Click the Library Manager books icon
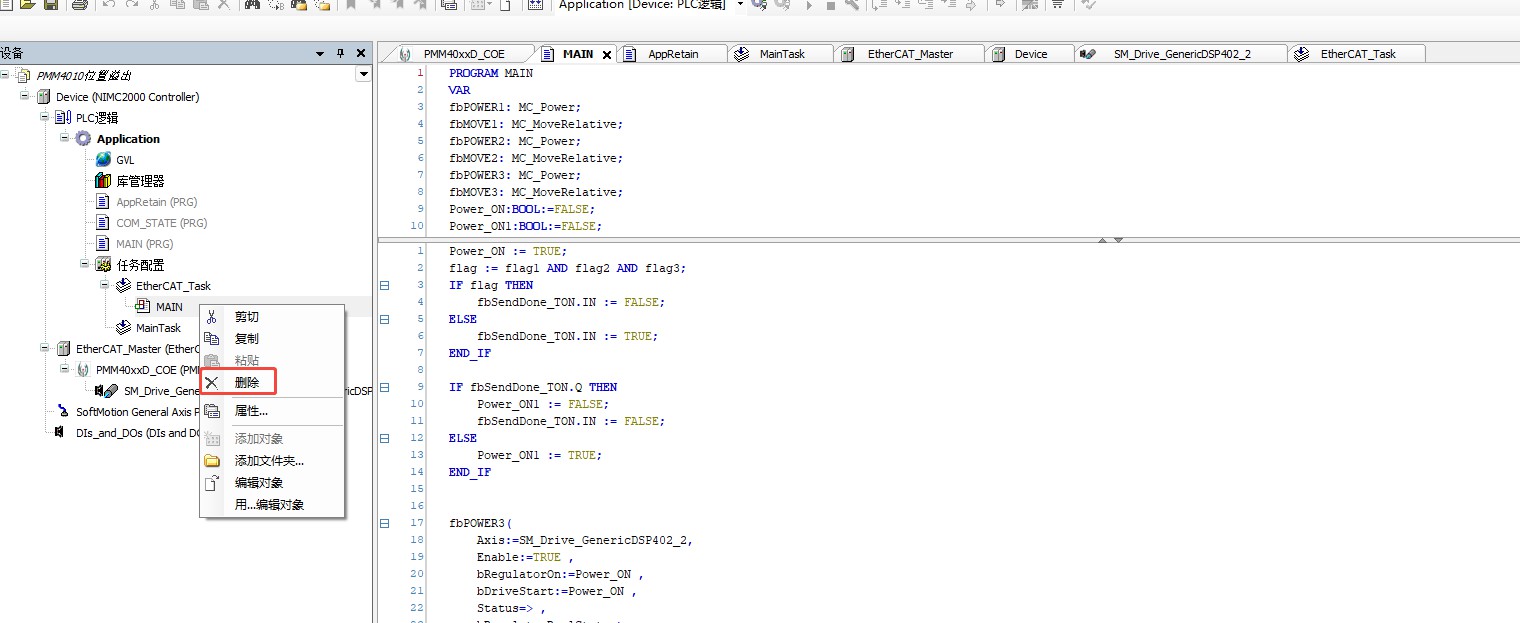The width and height of the screenshot is (1520, 623). click(x=103, y=181)
